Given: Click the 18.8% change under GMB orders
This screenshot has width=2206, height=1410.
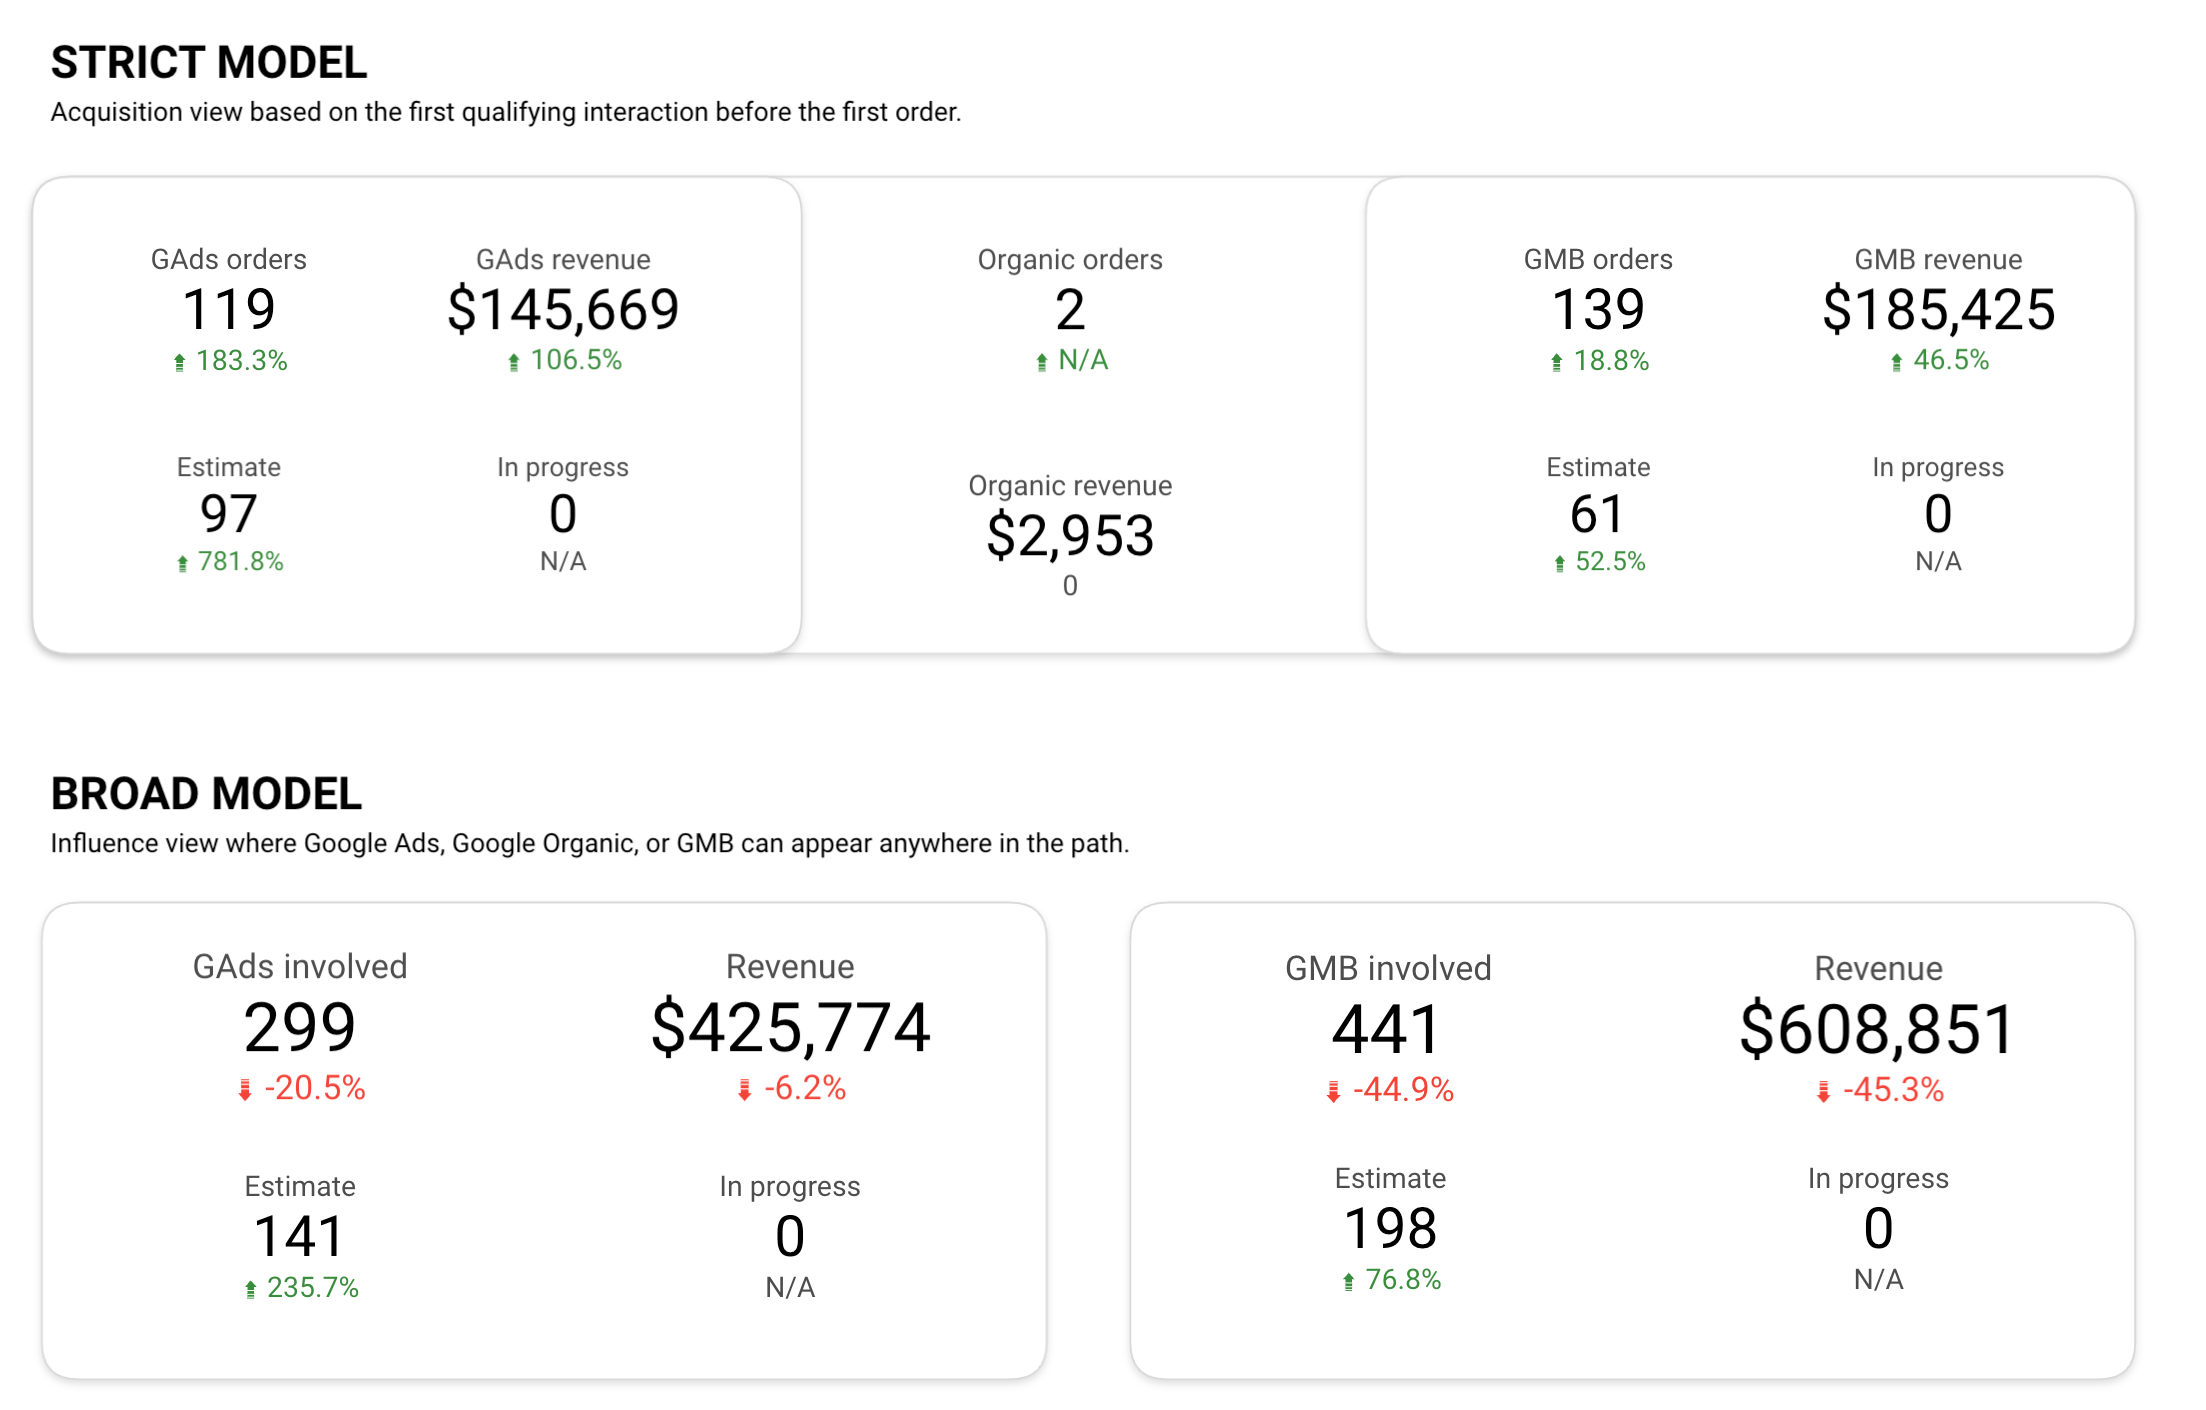Looking at the screenshot, I should 1611,361.
